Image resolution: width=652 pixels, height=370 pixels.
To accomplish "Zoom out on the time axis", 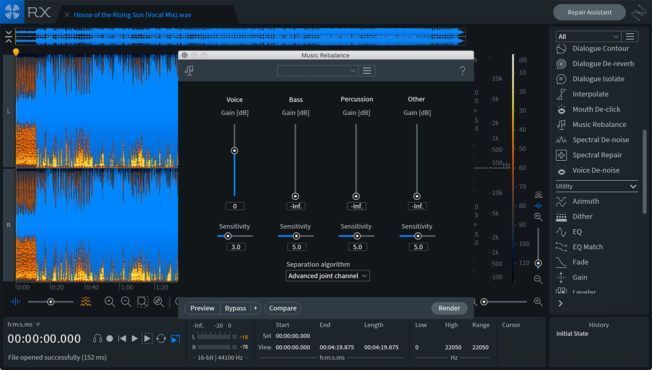I will click(x=126, y=302).
